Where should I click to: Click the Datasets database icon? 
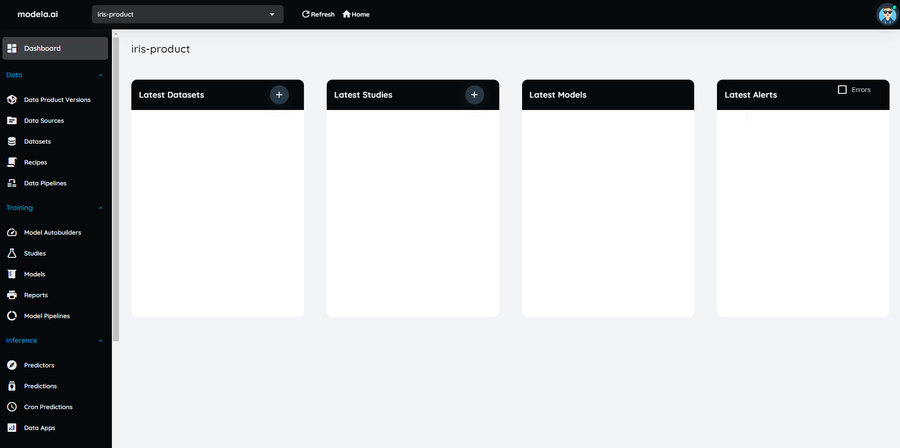click(x=12, y=142)
